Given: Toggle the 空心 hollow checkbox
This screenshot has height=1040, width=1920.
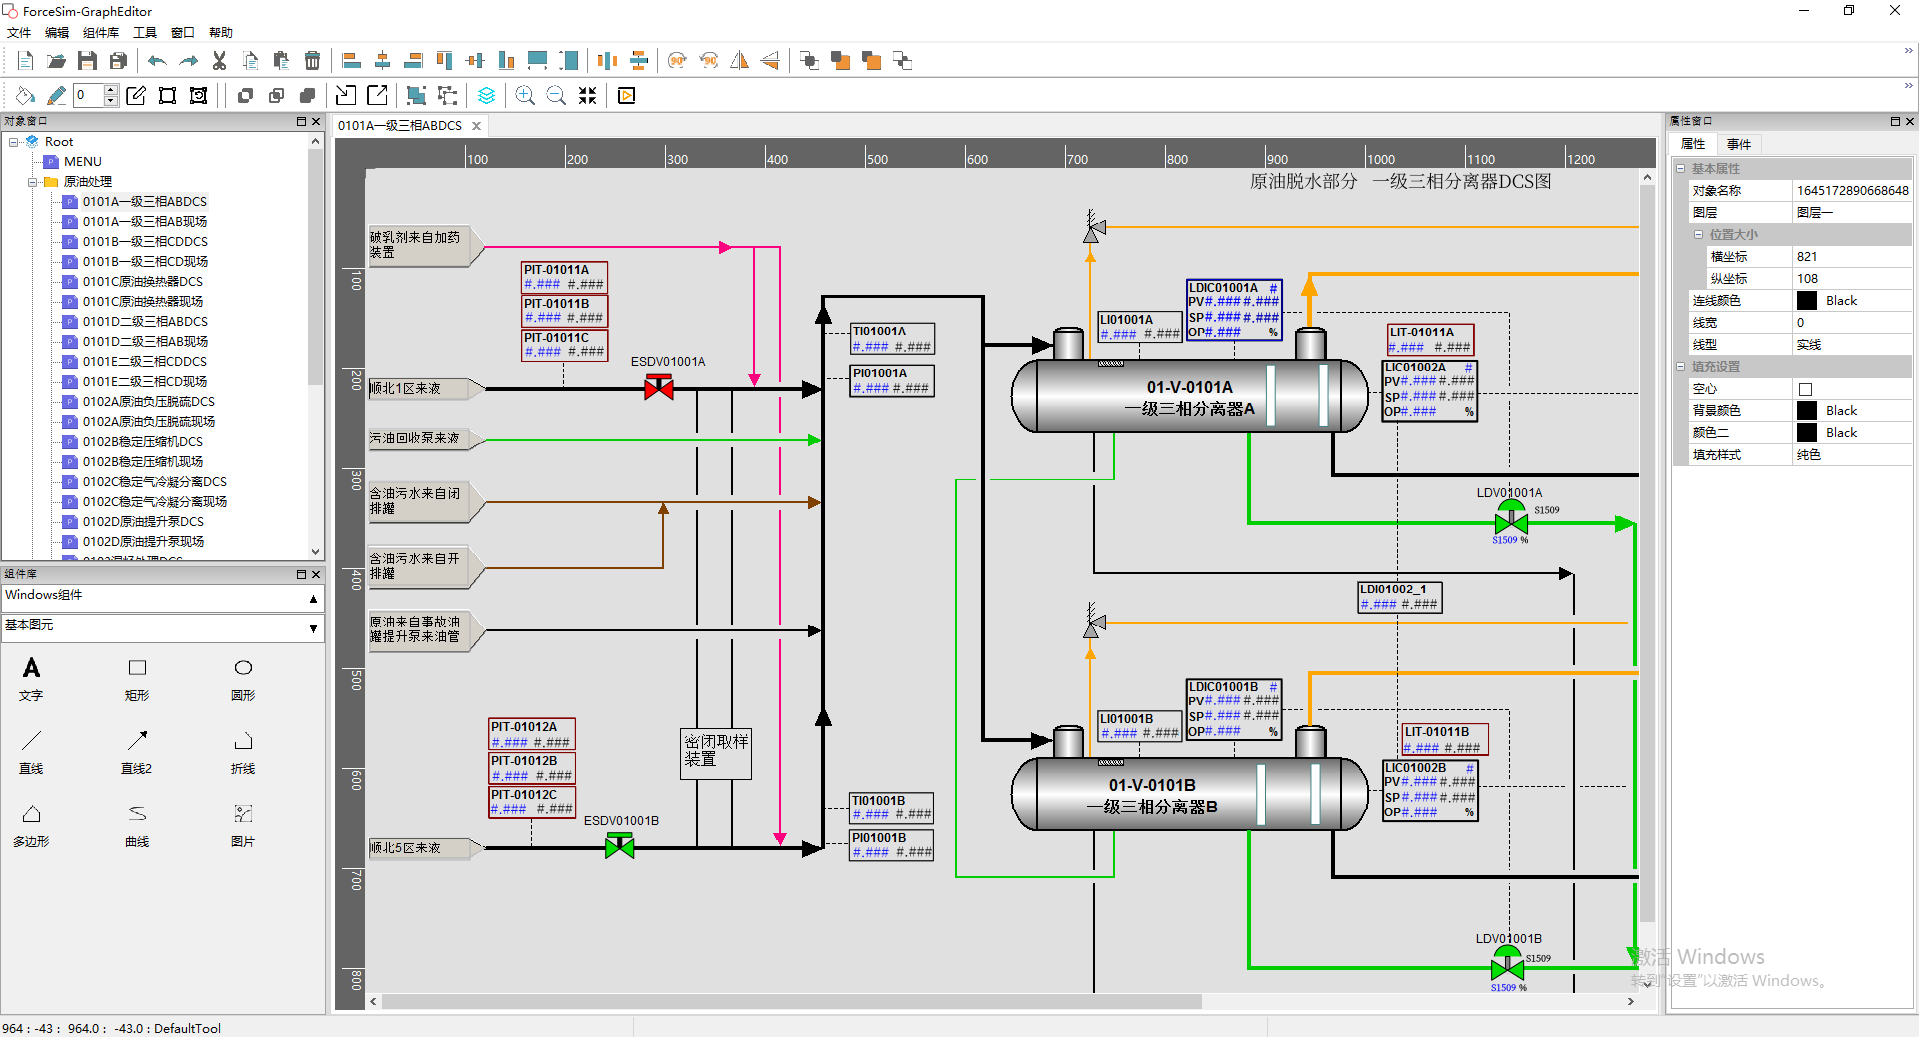Looking at the screenshot, I should [x=1805, y=389].
